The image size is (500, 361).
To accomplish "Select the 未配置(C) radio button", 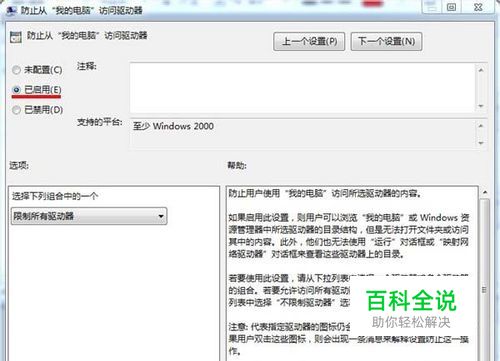I will pos(16,70).
